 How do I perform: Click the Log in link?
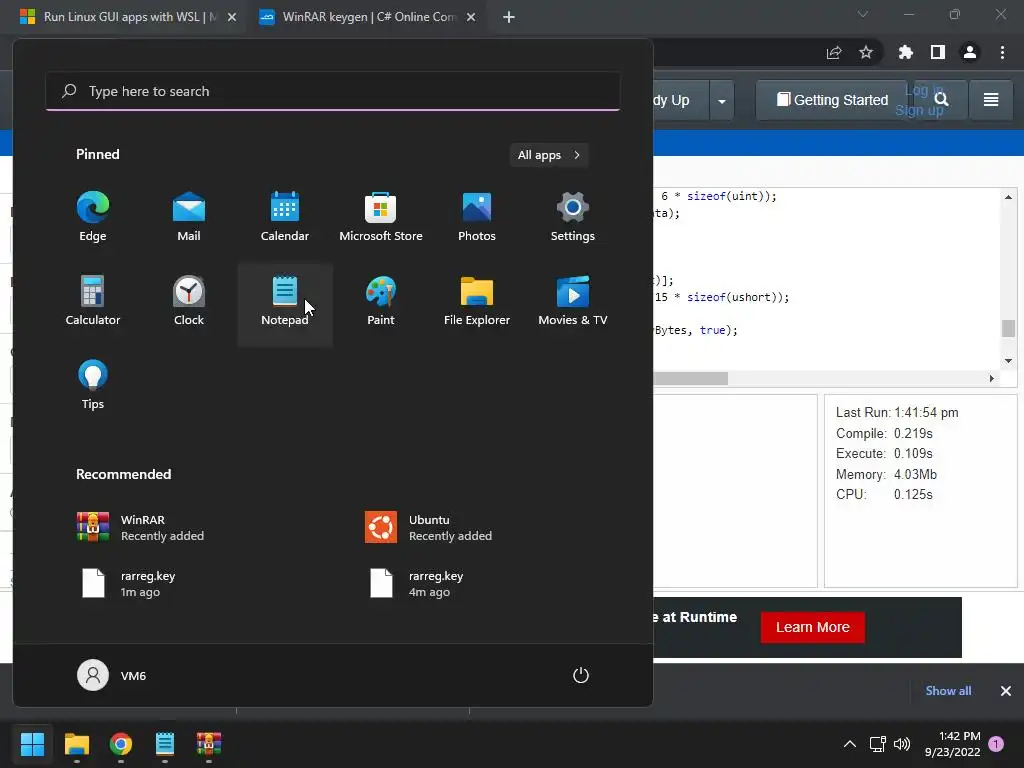(923, 91)
